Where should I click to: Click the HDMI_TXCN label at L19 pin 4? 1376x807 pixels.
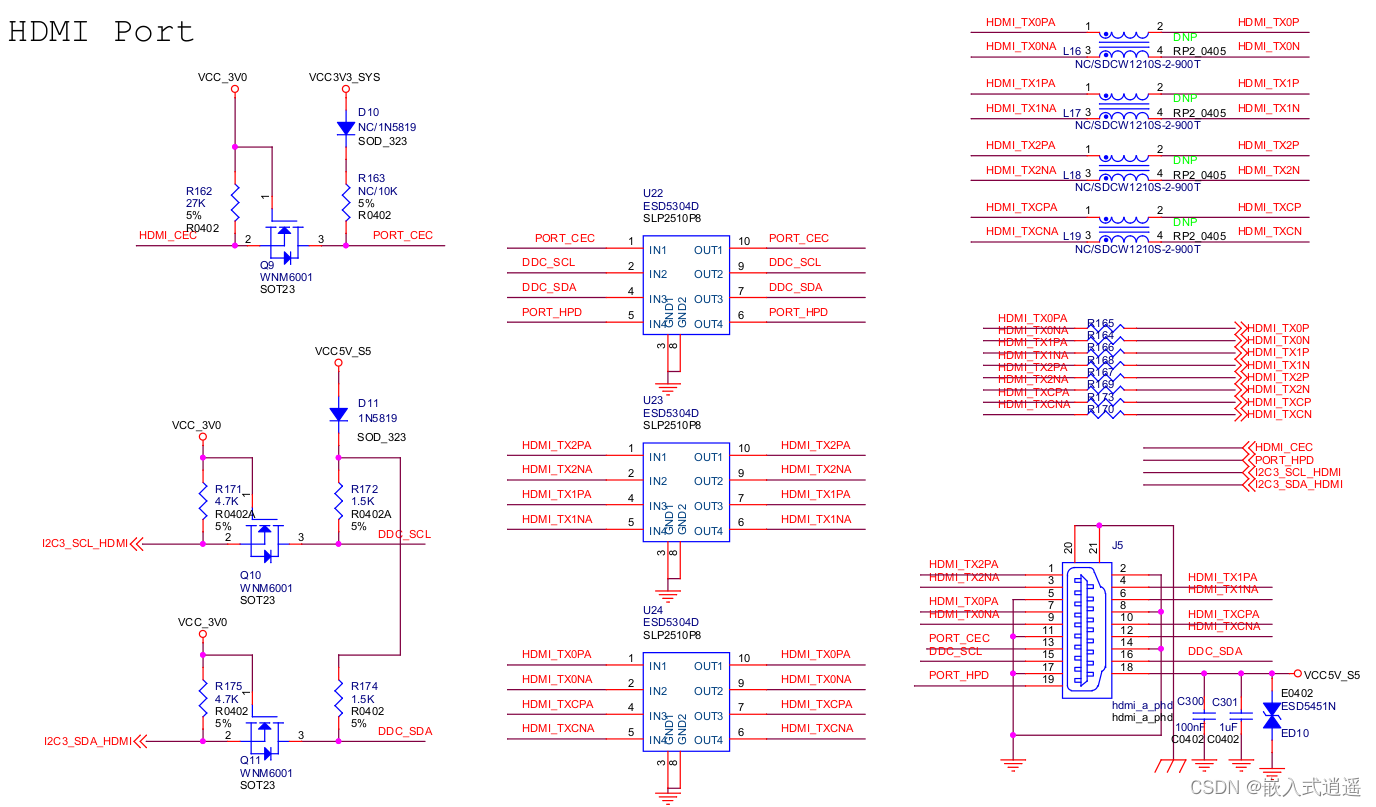pyautogui.click(x=1269, y=231)
